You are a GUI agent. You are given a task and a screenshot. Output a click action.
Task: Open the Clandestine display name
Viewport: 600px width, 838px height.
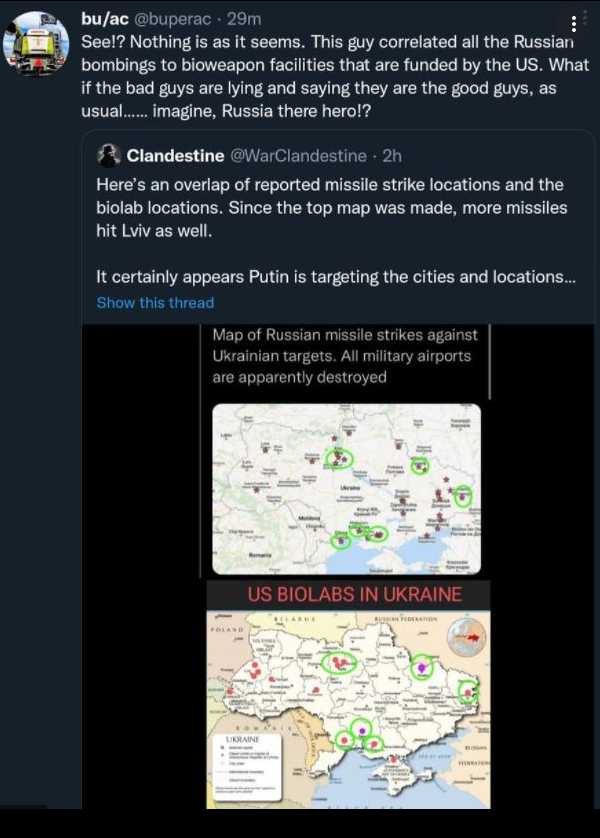175,156
